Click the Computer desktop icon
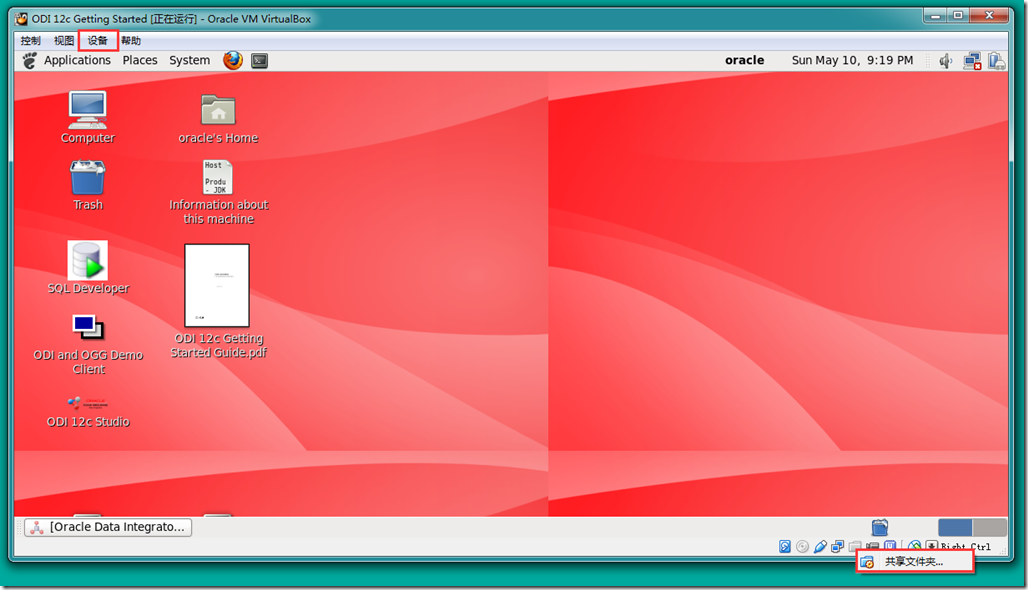This screenshot has width=1028, height=590. tap(88, 109)
